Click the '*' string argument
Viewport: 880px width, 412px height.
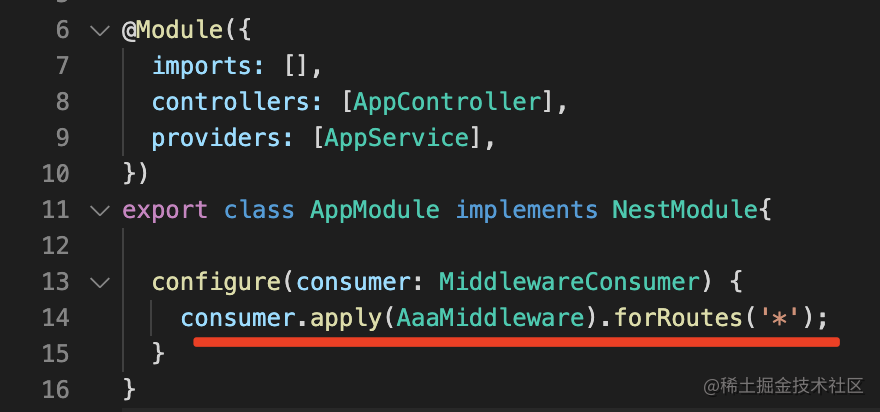(x=779, y=318)
